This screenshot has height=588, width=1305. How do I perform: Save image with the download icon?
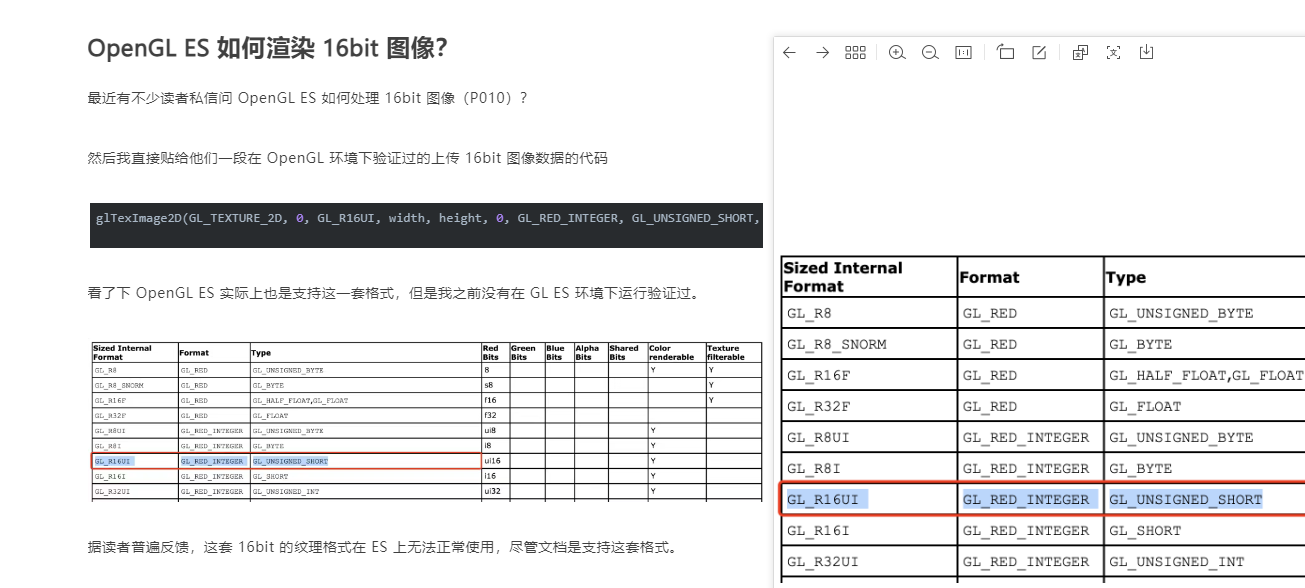coord(1146,53)
